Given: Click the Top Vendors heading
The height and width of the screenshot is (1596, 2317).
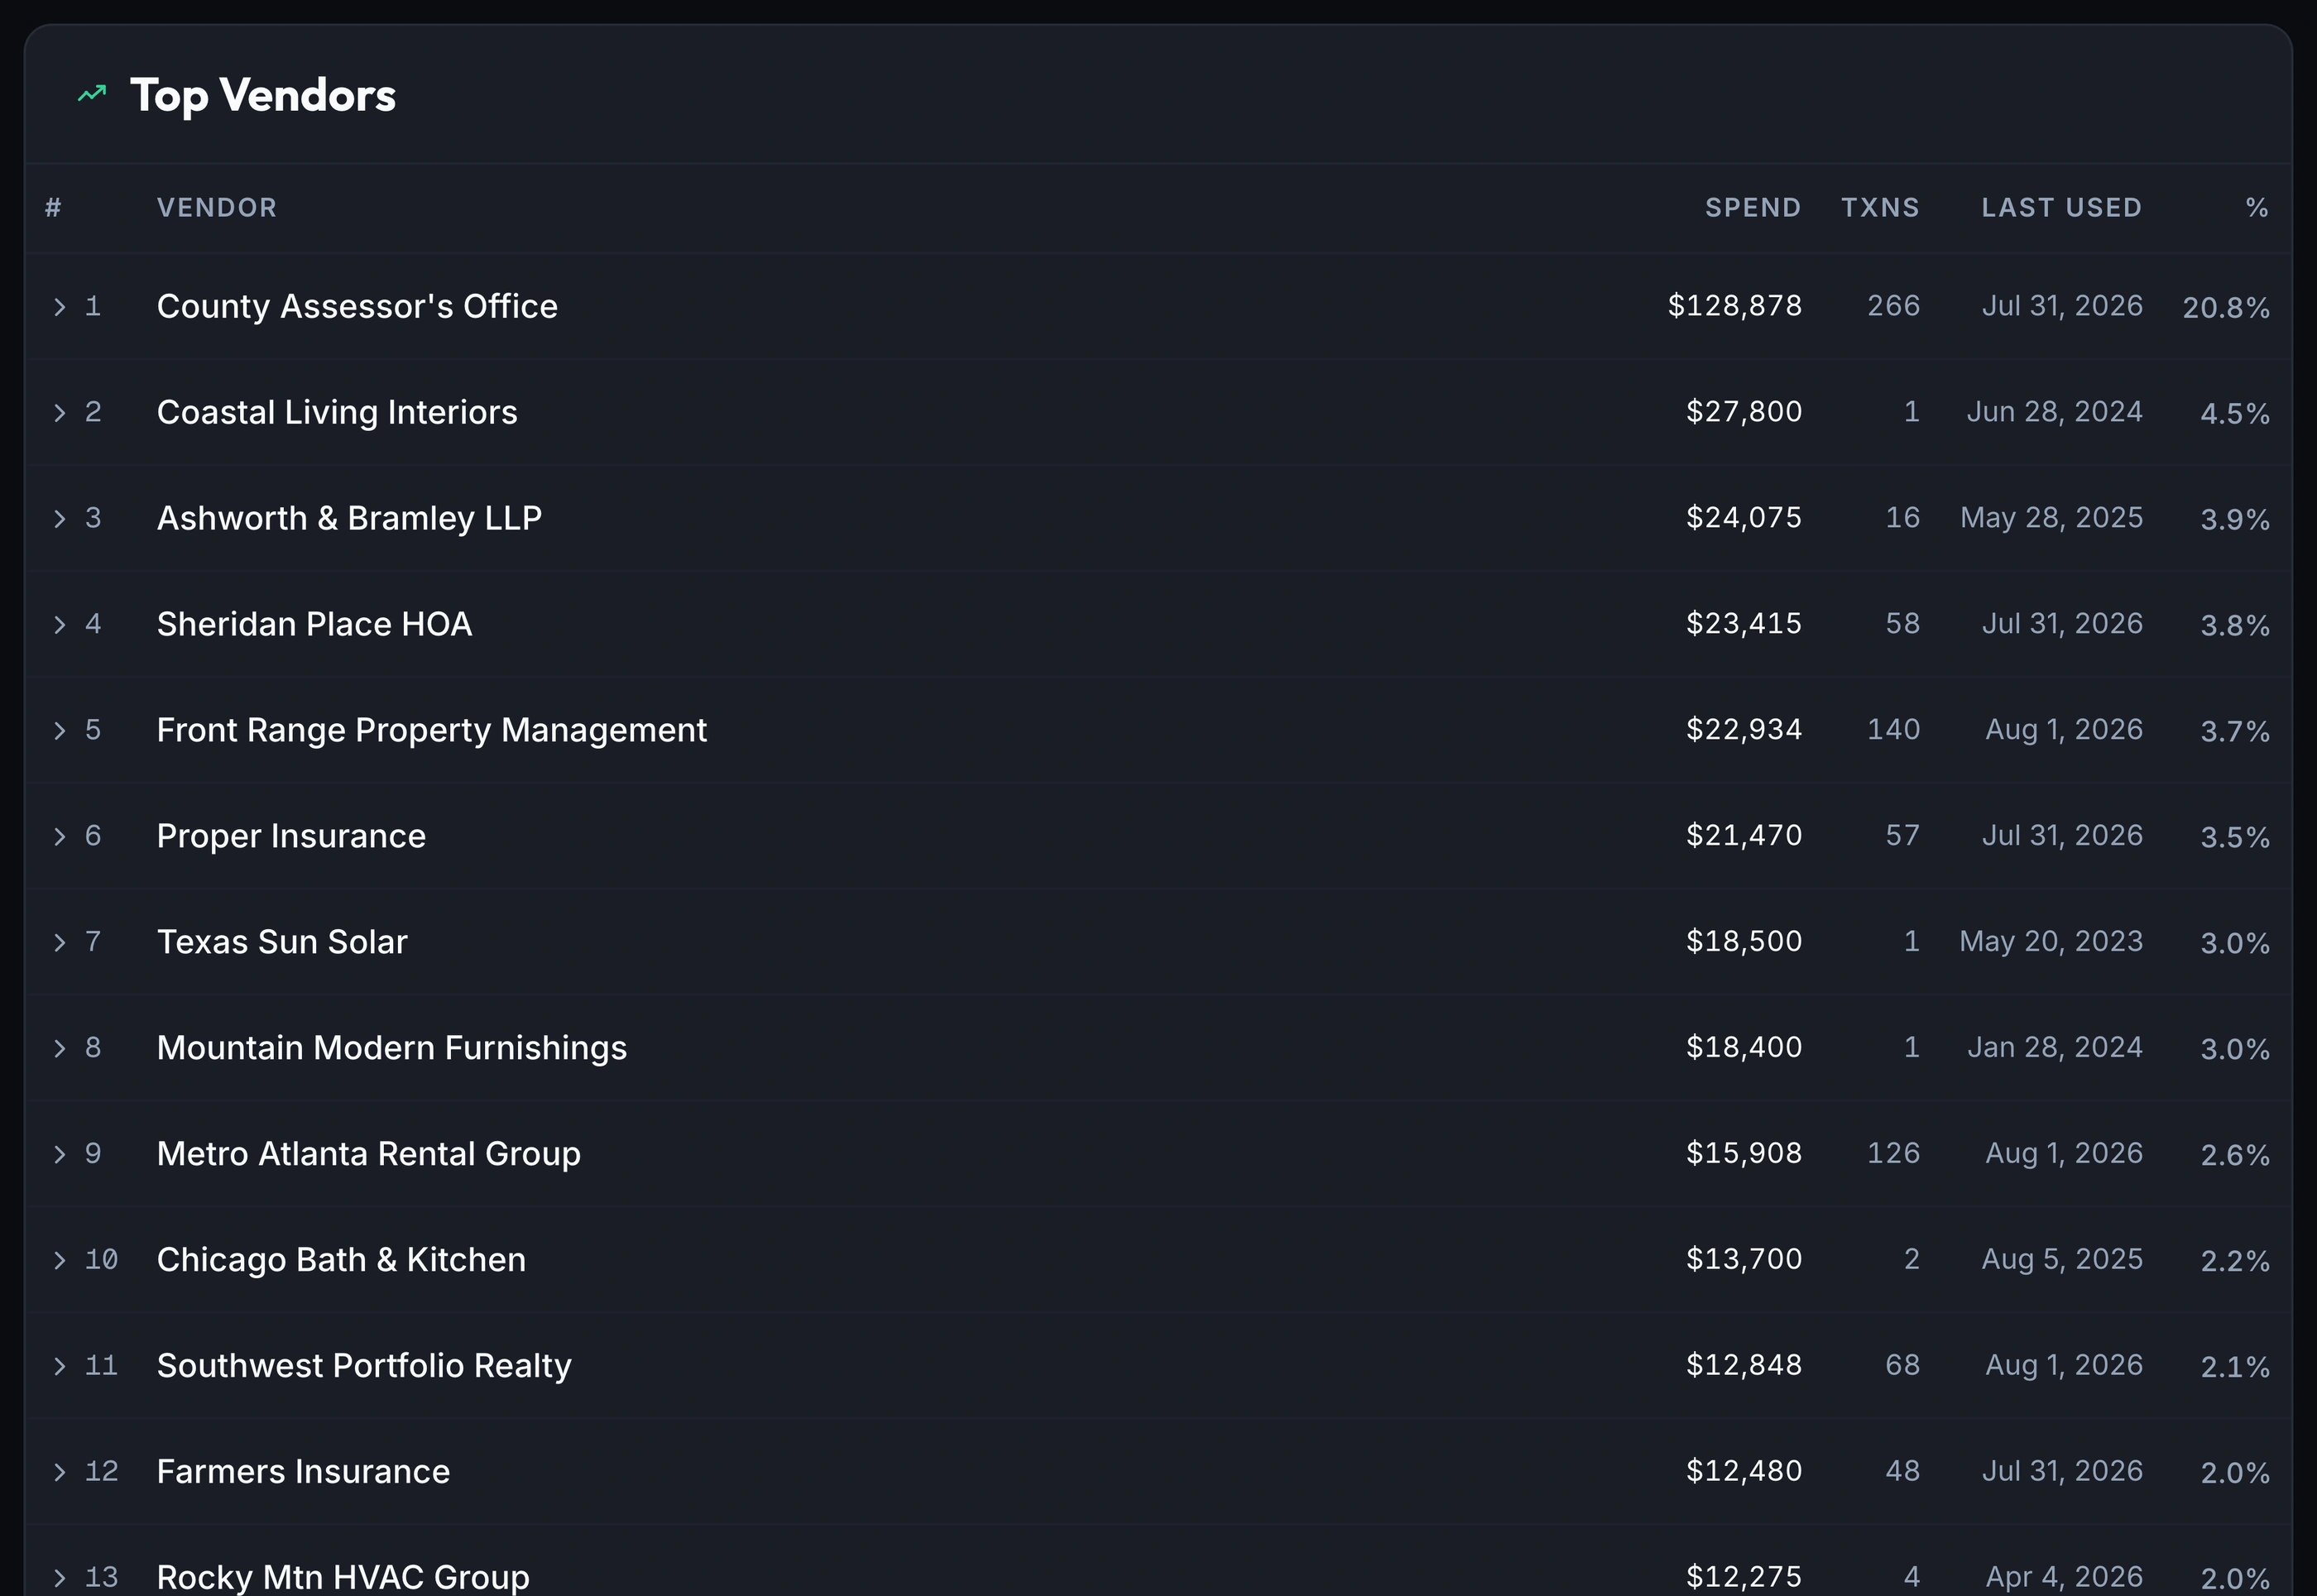Looking at the screenshot, I should pyautogui.click(x=263, y=96).
